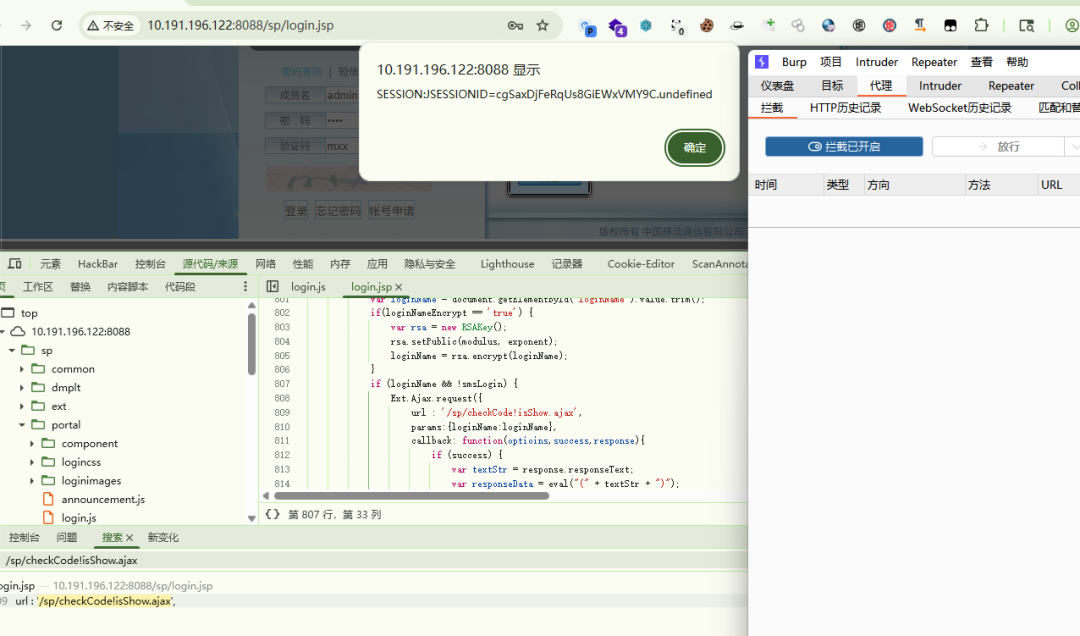Expand the 10.191.196.122:8088 tree node
1080x636 pixels.
(3, 331)
